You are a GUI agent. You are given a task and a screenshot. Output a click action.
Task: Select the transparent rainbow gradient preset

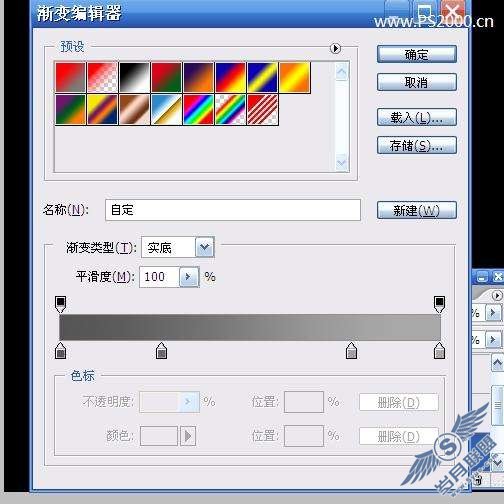[230, 109]
